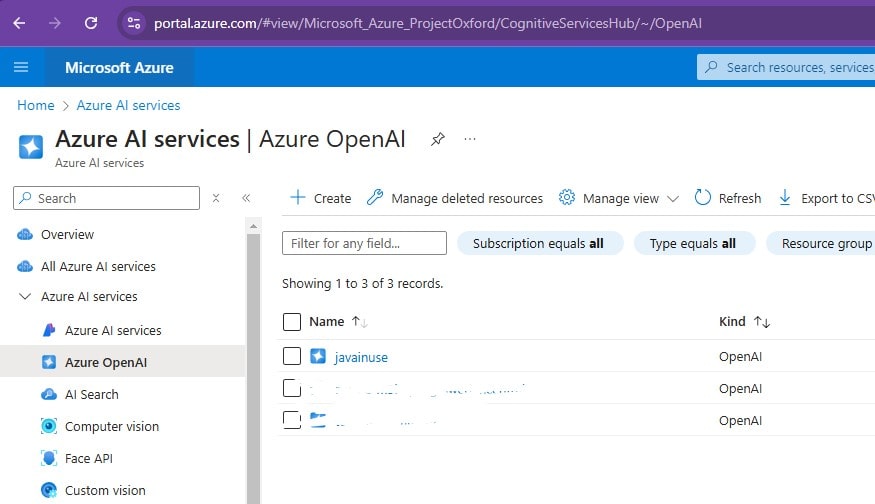Open the Azure portal hamburger menu
This screenshot has width=875, height=504.
pyautogui.click(x=21, y=67)
